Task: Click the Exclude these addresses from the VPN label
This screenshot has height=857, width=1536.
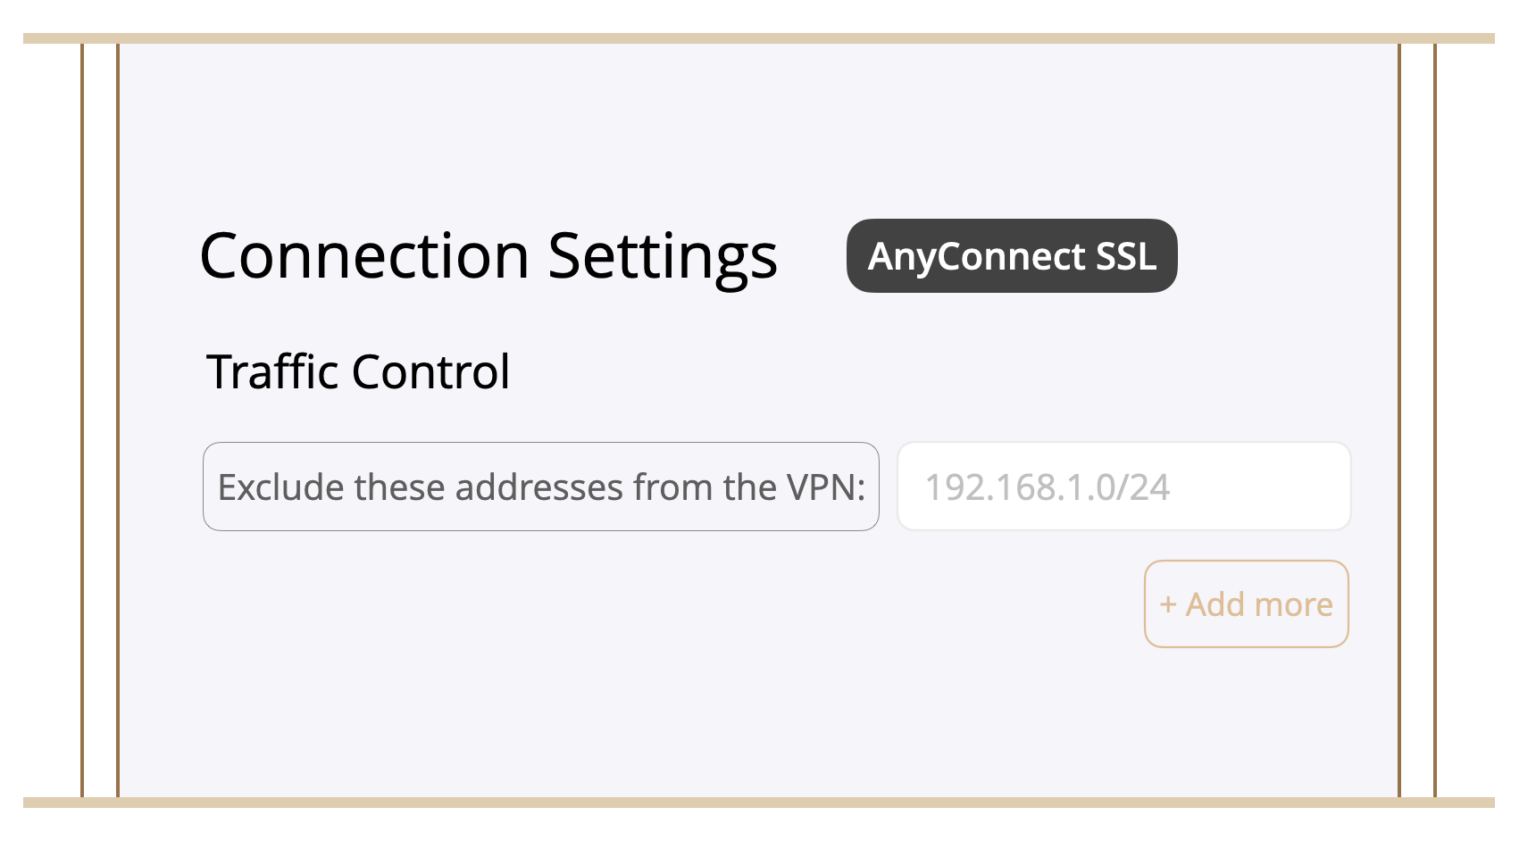Action: click(541, 486)
